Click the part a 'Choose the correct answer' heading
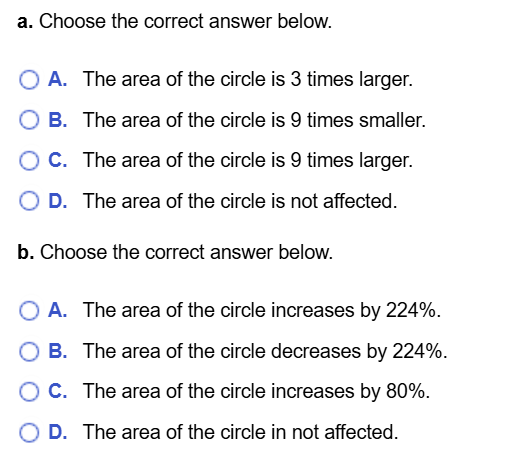The width and height of the screenshot is (513, 458). [175, 21]
